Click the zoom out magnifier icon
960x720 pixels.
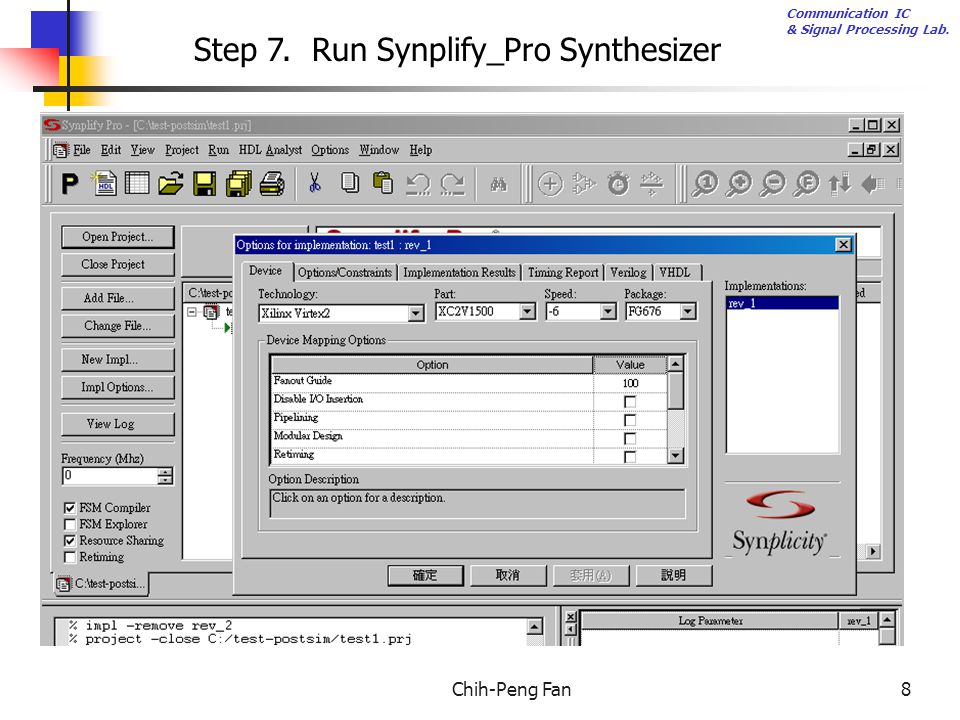[773, 183]
